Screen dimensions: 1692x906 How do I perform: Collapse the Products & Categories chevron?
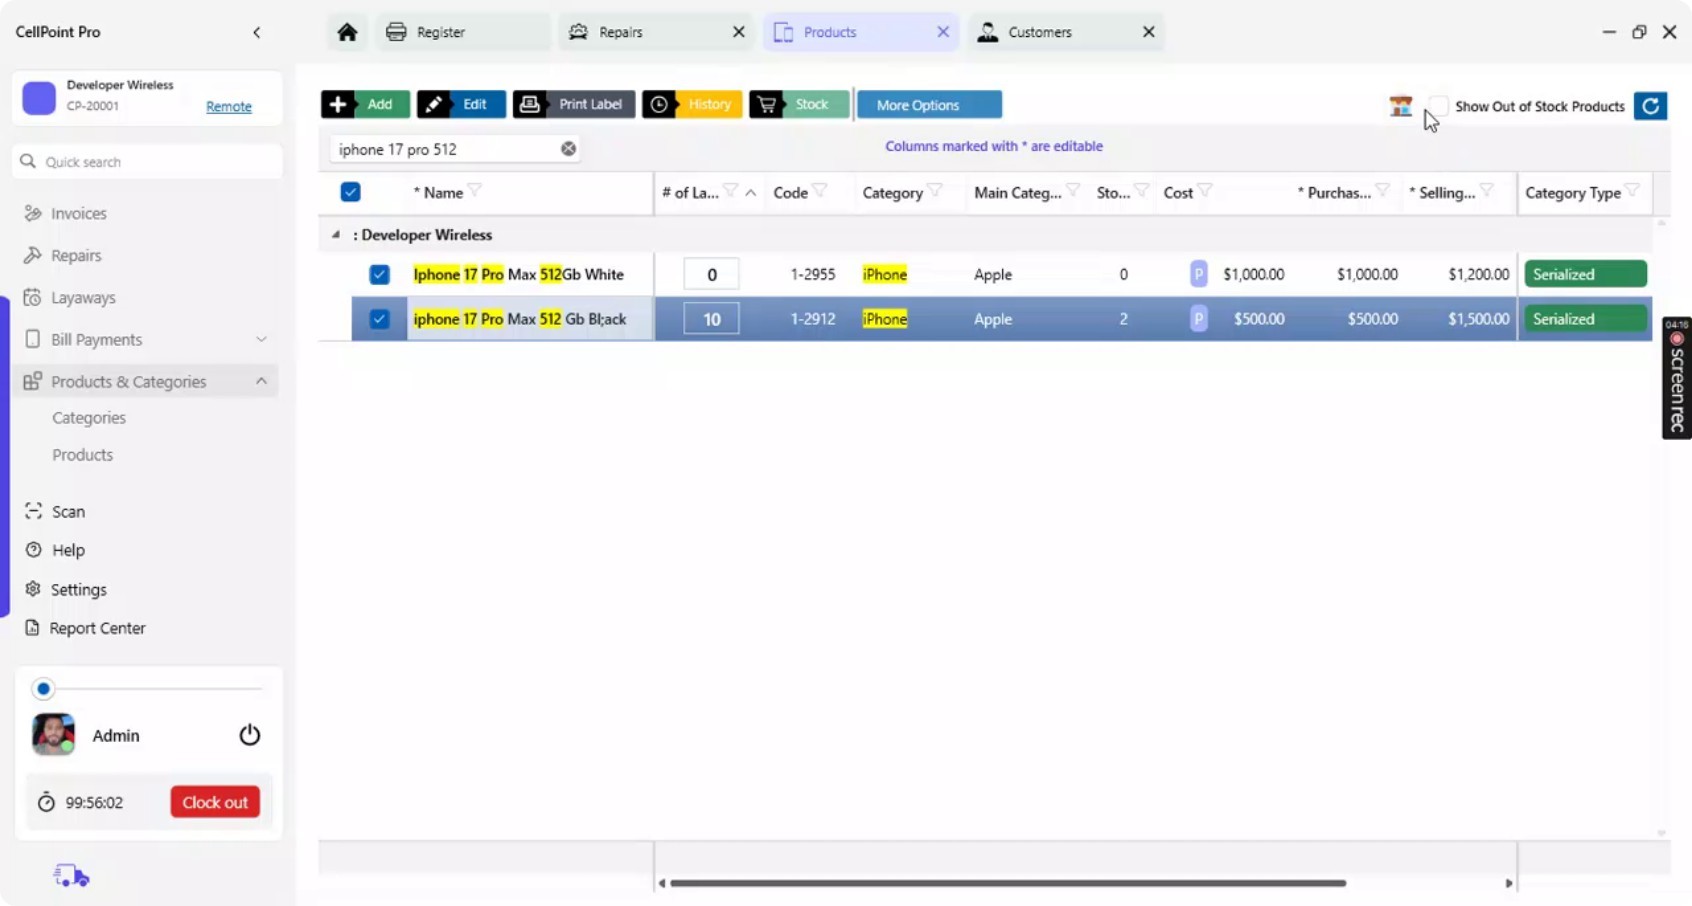point(262,381)
